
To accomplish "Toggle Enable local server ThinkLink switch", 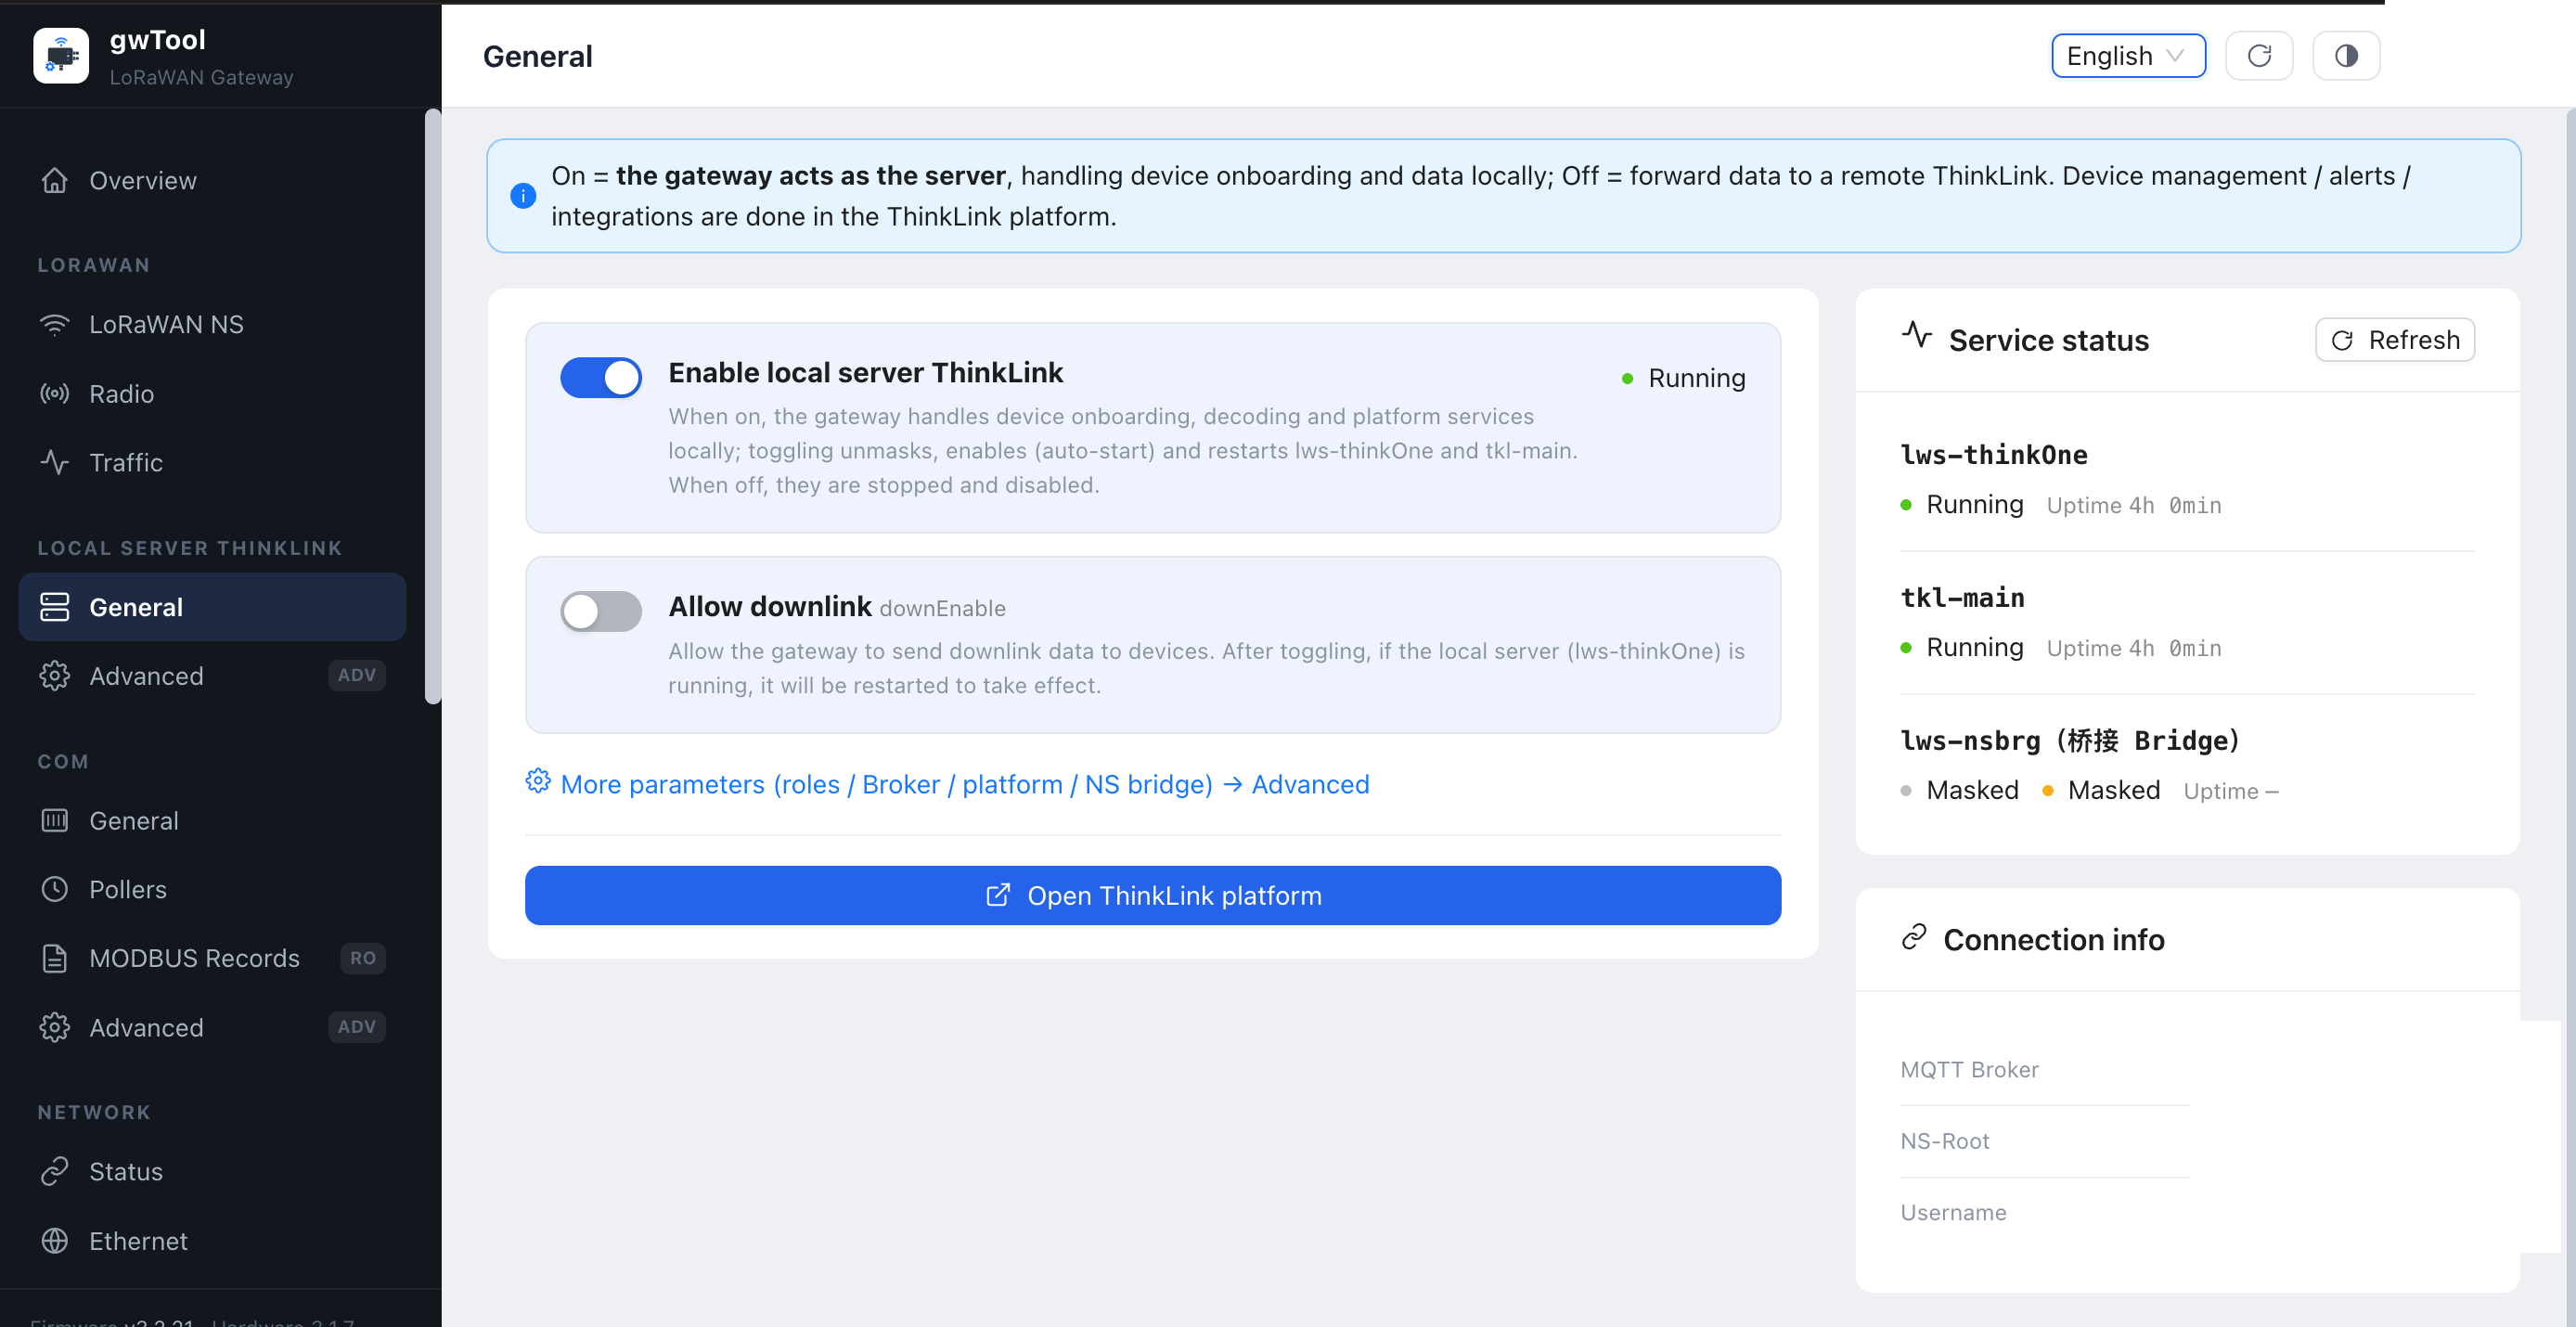I will coord(601,378).
